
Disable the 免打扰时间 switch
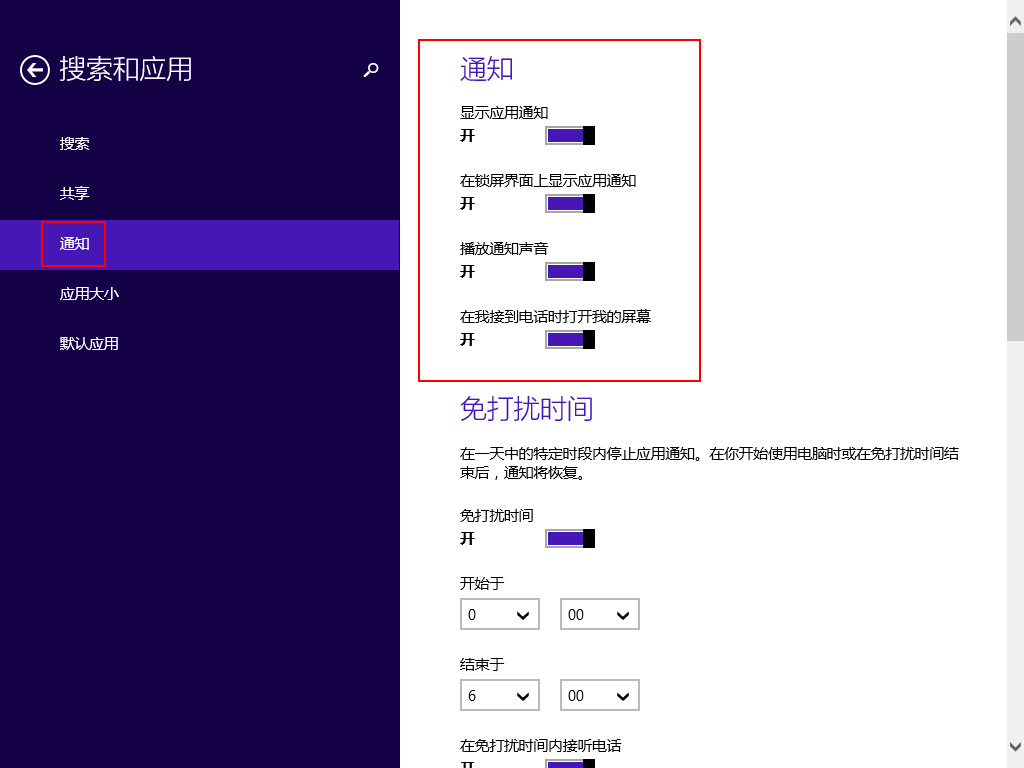coord(570,538)
